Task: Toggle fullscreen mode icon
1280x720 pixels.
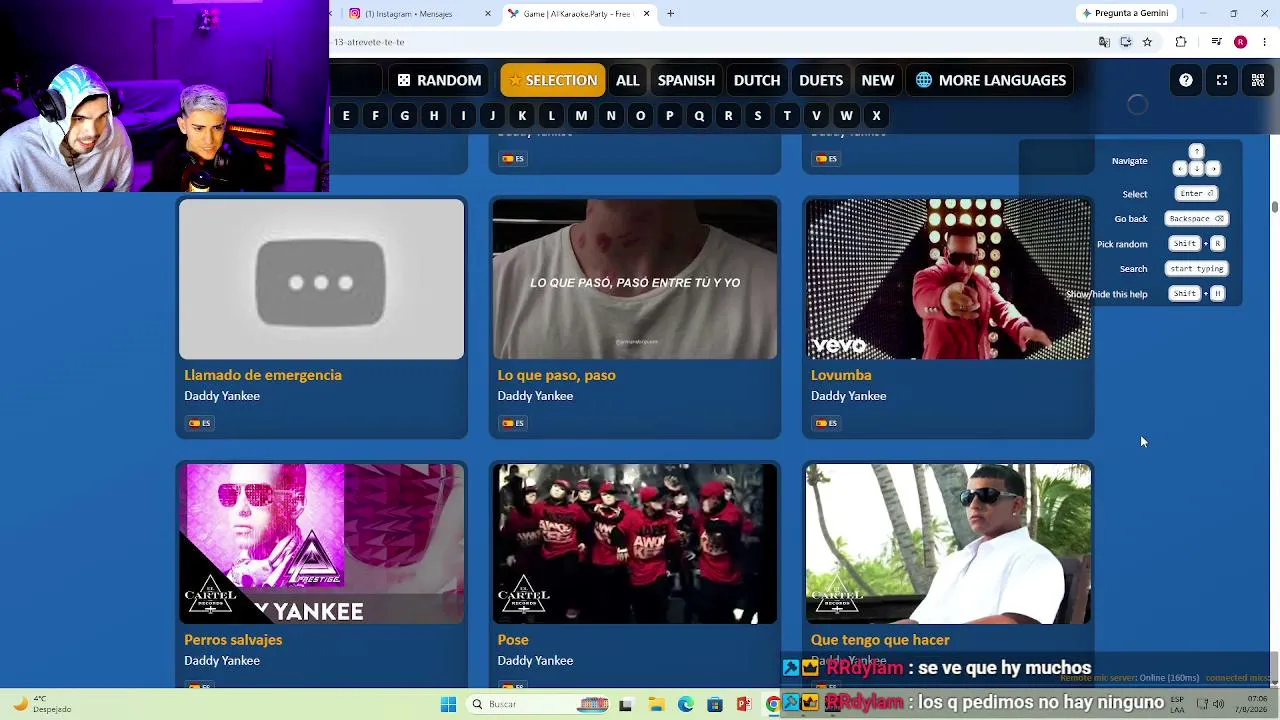Action: point(1222,80)
